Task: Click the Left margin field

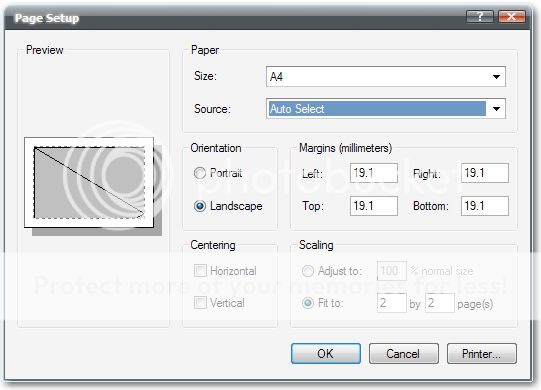Action: point(374,173)
